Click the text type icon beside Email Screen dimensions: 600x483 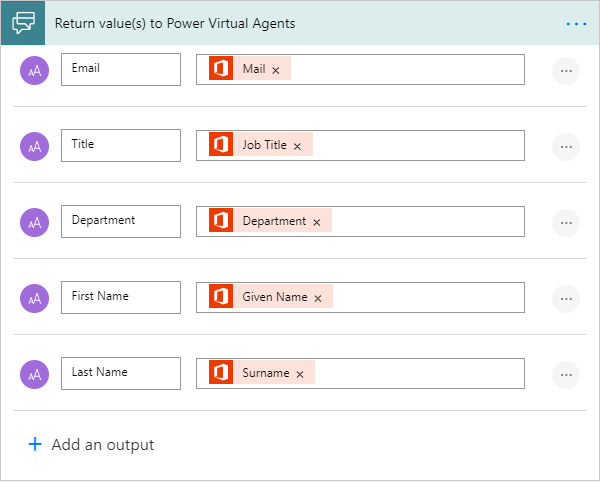point(35,70)
